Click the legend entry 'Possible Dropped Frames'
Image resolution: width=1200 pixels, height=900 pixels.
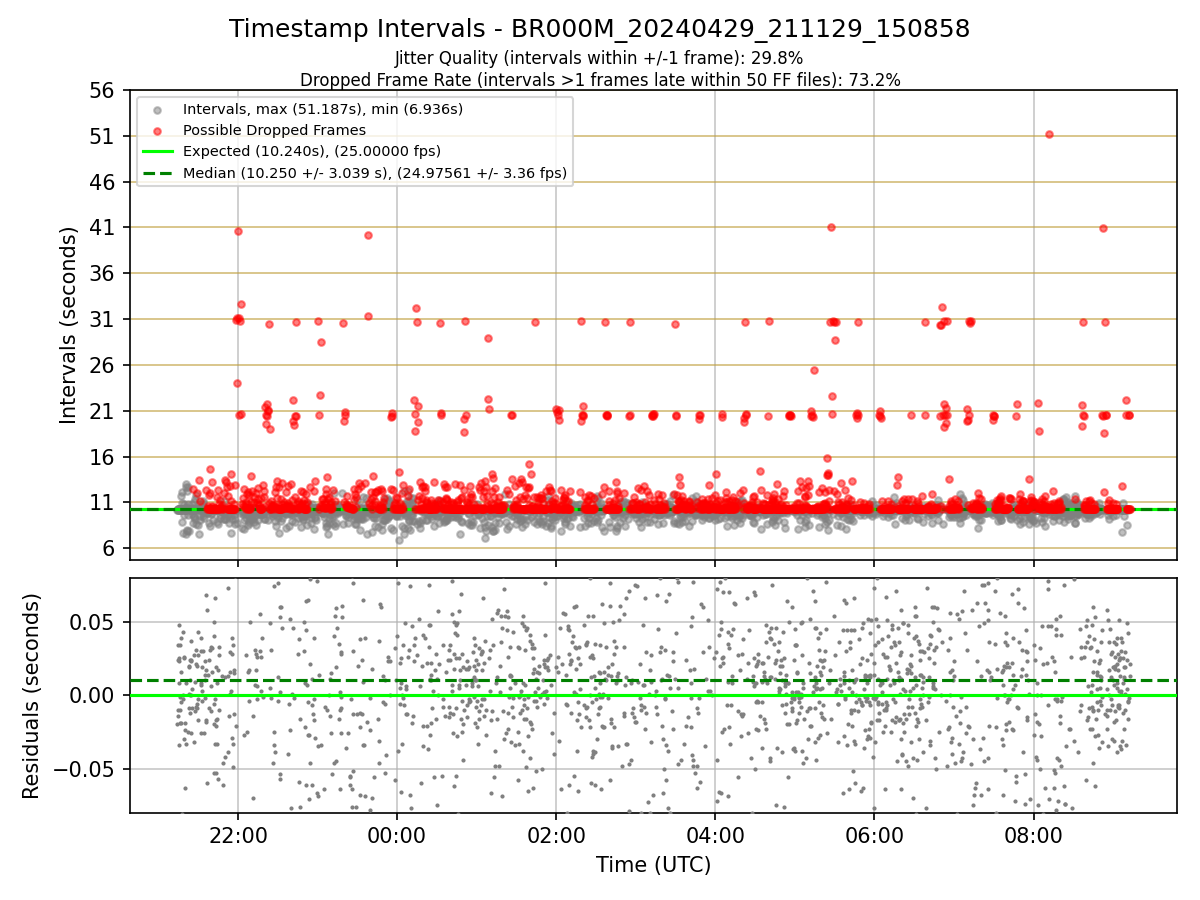(x=274, y=130)
